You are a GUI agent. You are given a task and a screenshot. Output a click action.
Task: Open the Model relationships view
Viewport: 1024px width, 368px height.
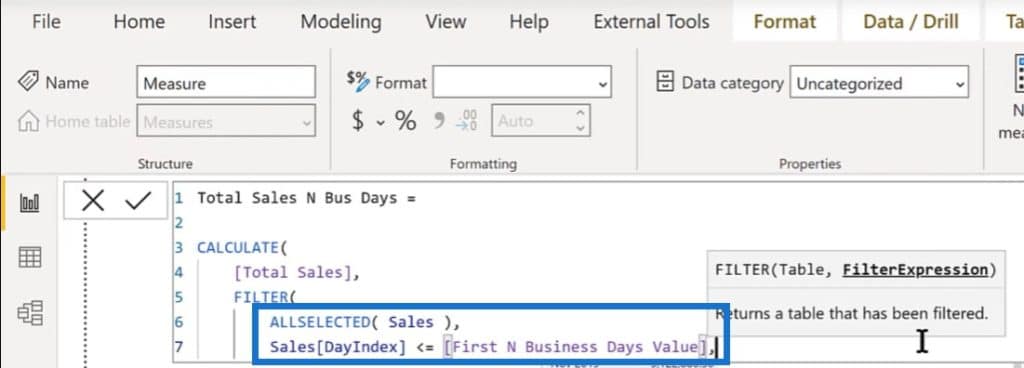tap(30, 313)
